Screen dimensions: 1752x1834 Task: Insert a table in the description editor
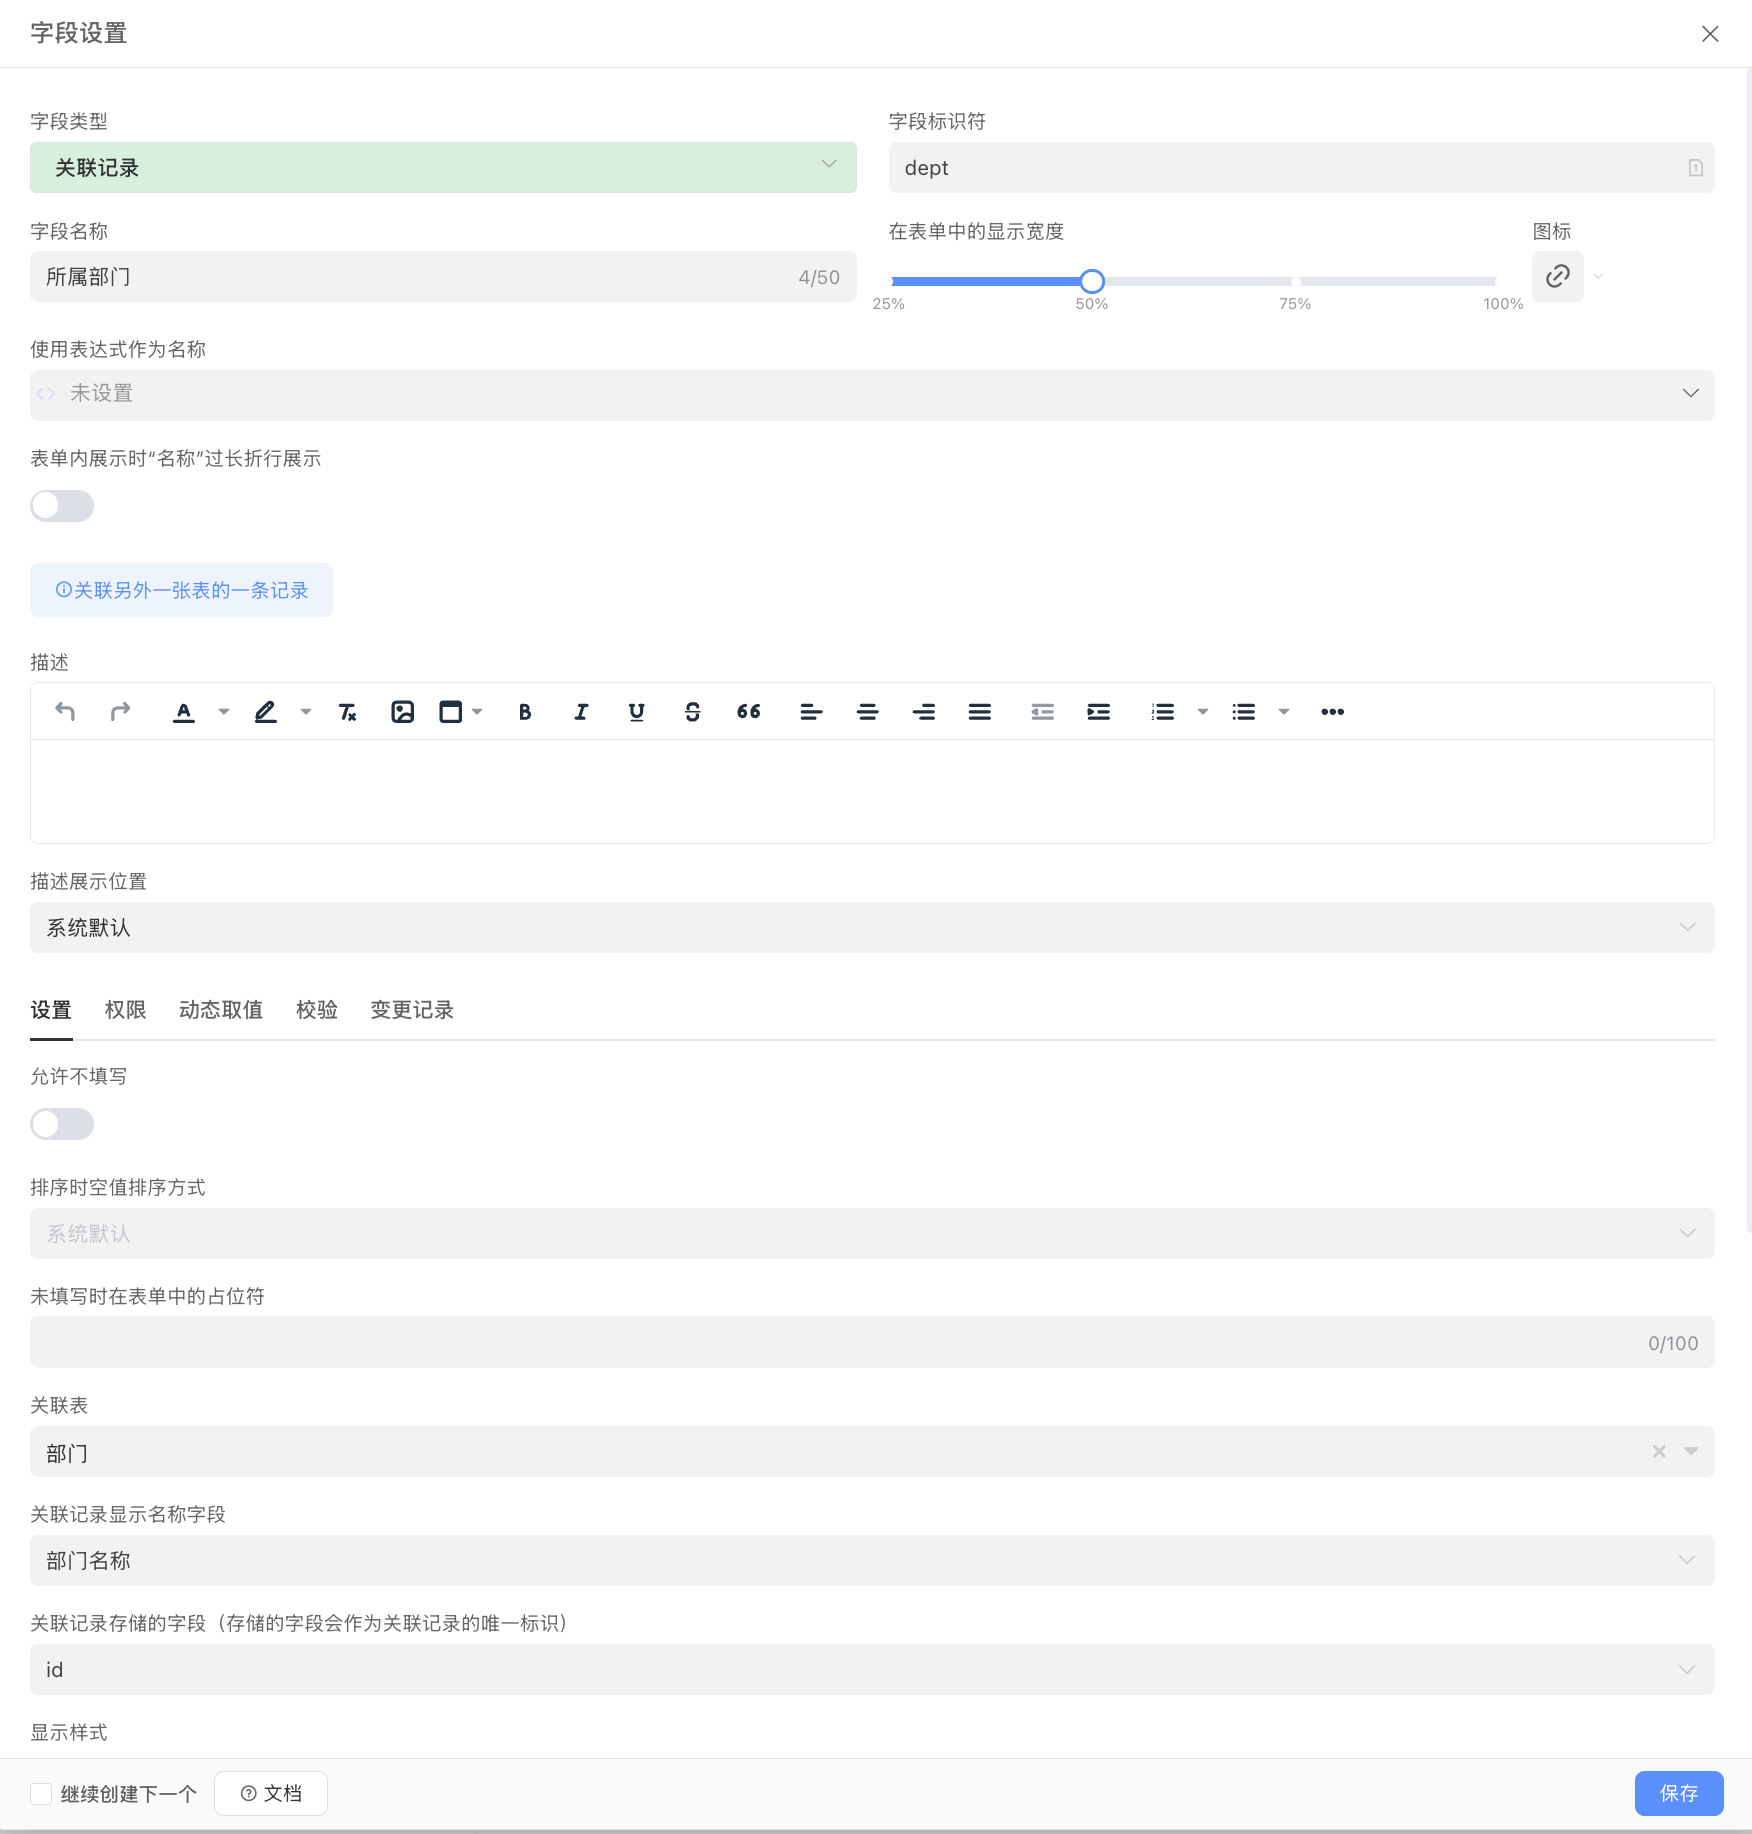[450, 711]
